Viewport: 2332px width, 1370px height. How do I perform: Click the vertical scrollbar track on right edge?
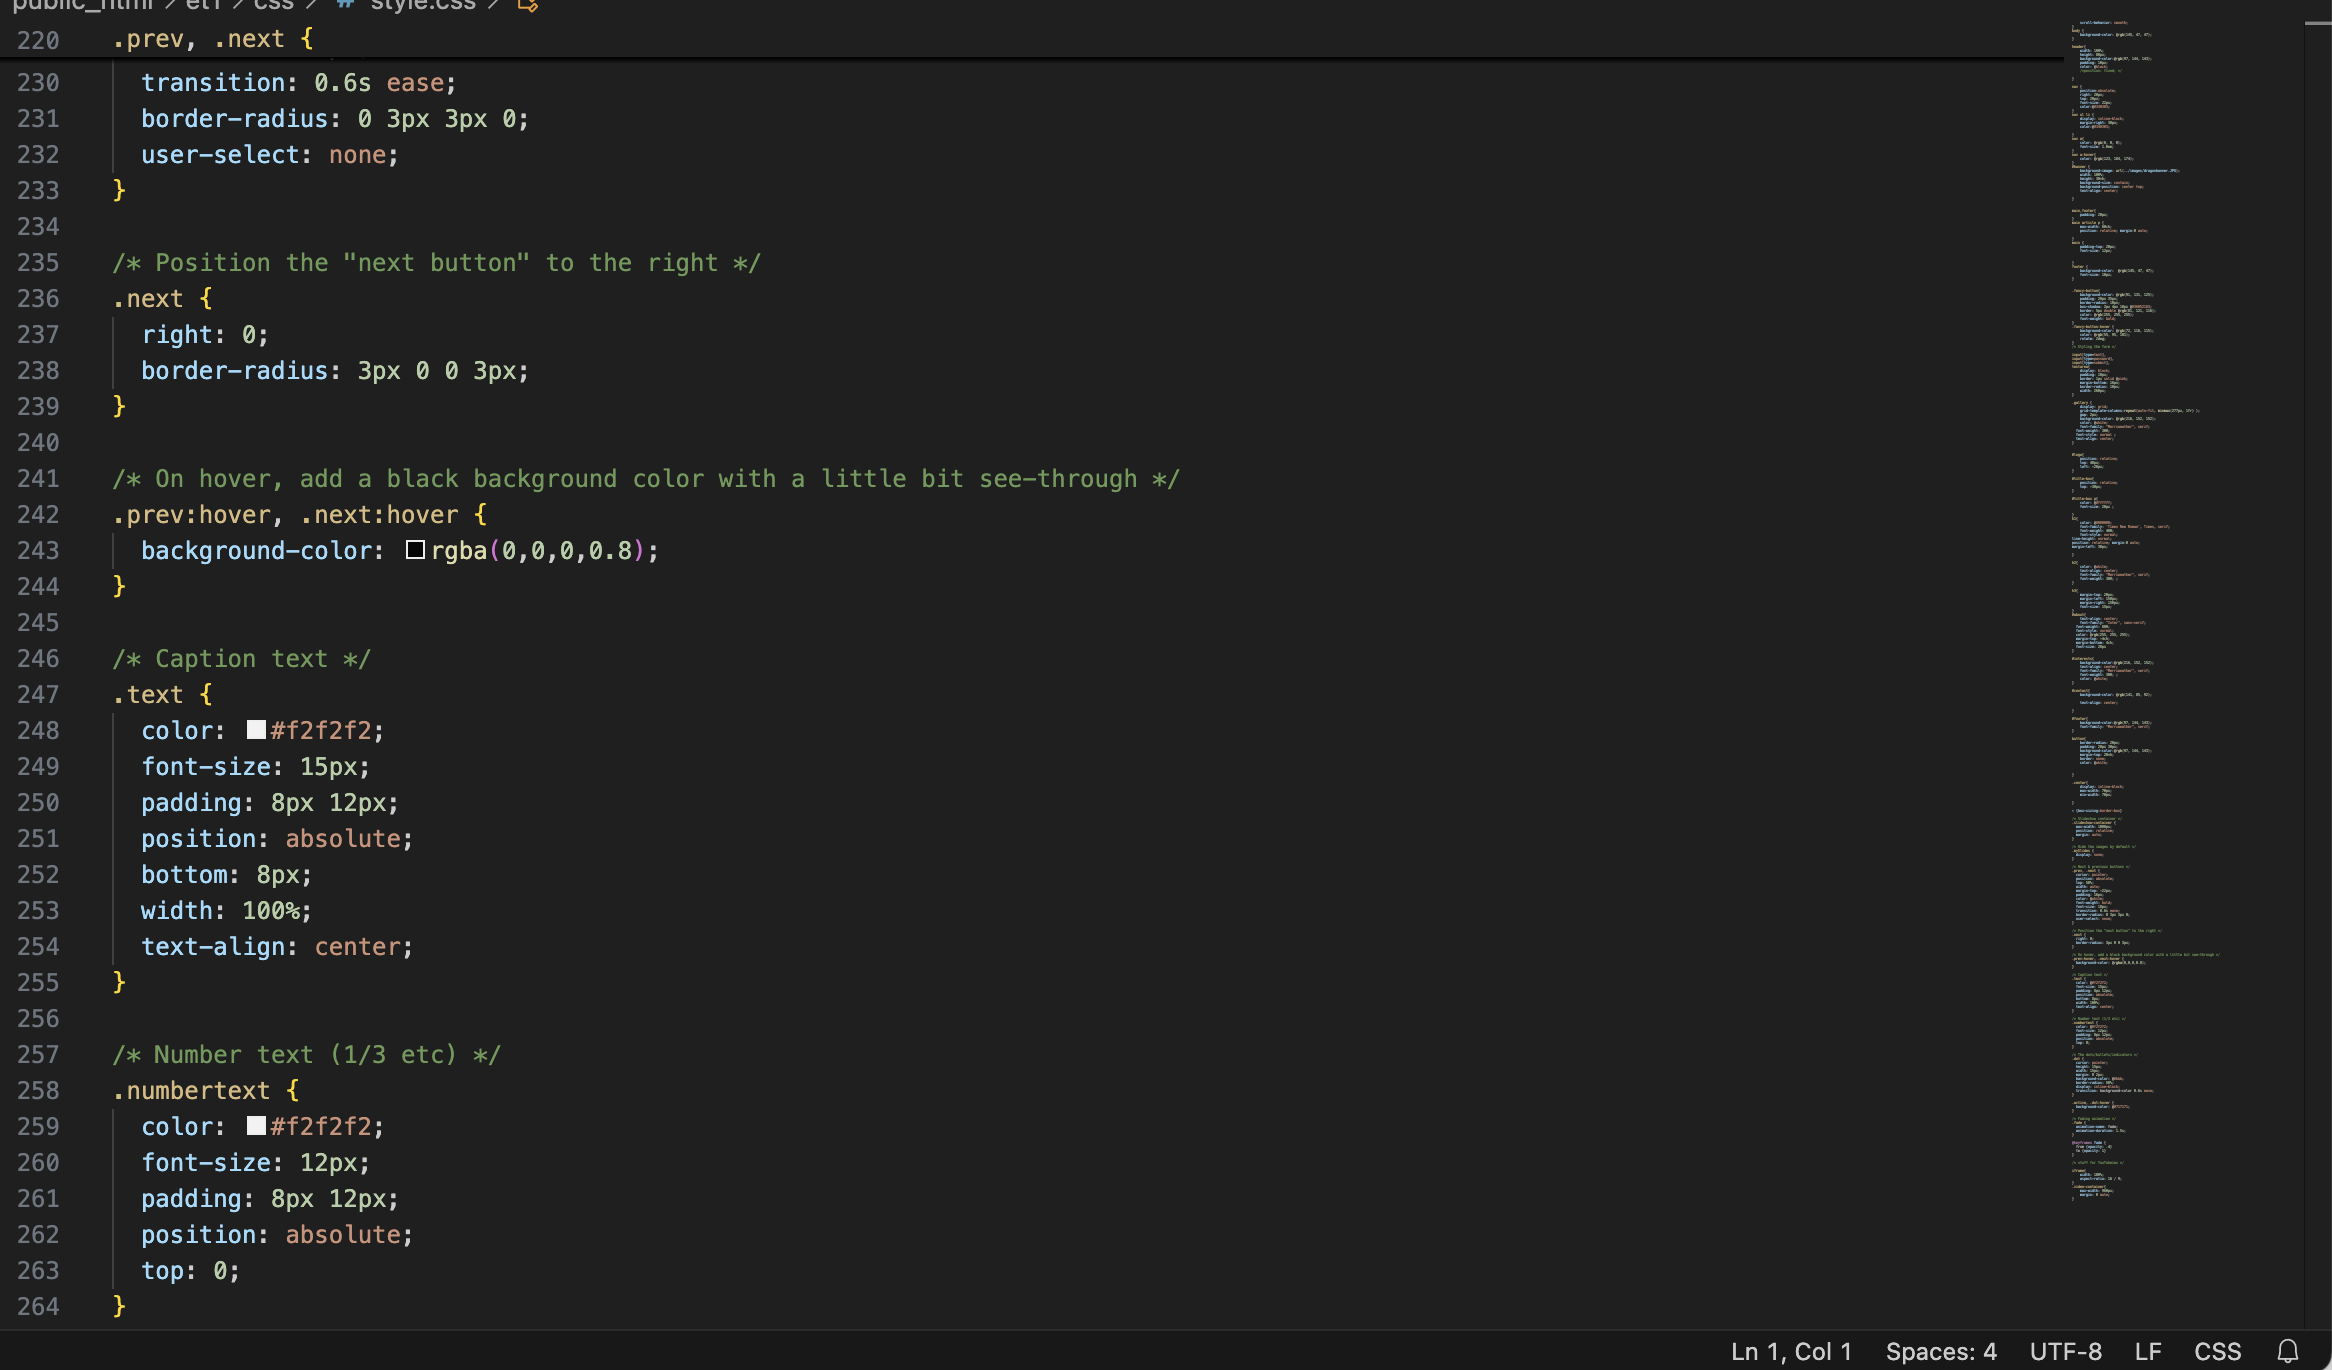pos(2318,700)
